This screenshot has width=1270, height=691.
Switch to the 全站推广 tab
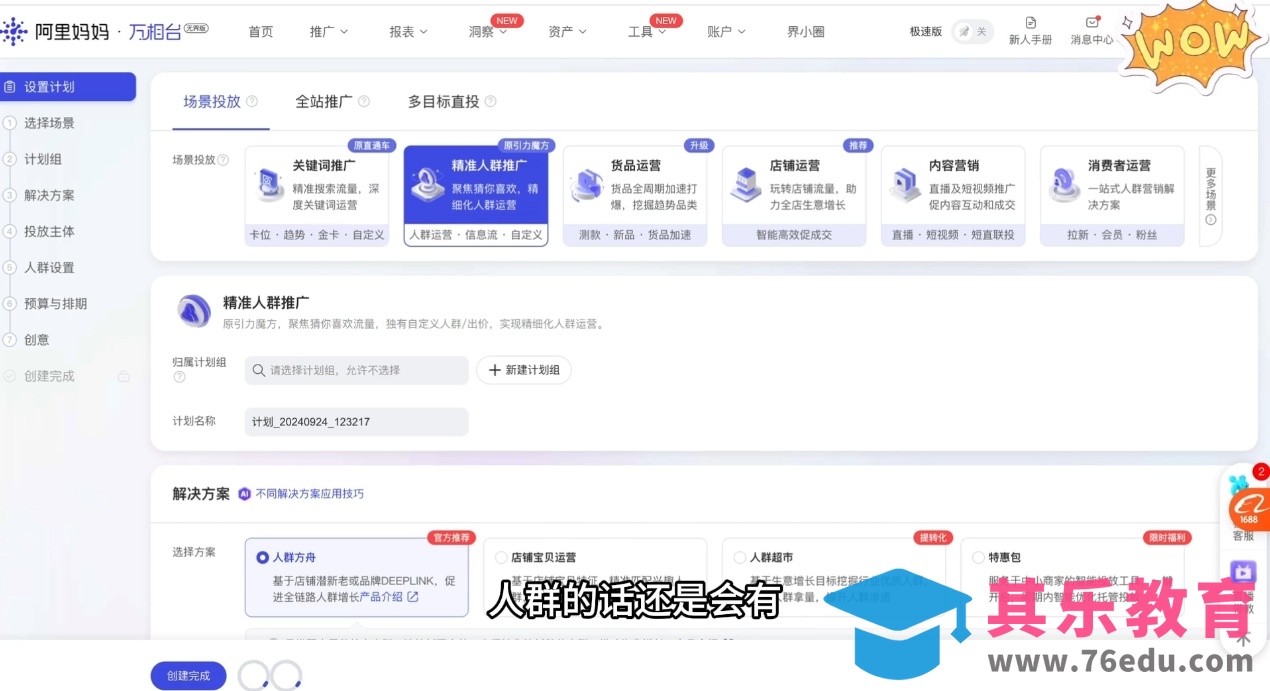[322, 101]
